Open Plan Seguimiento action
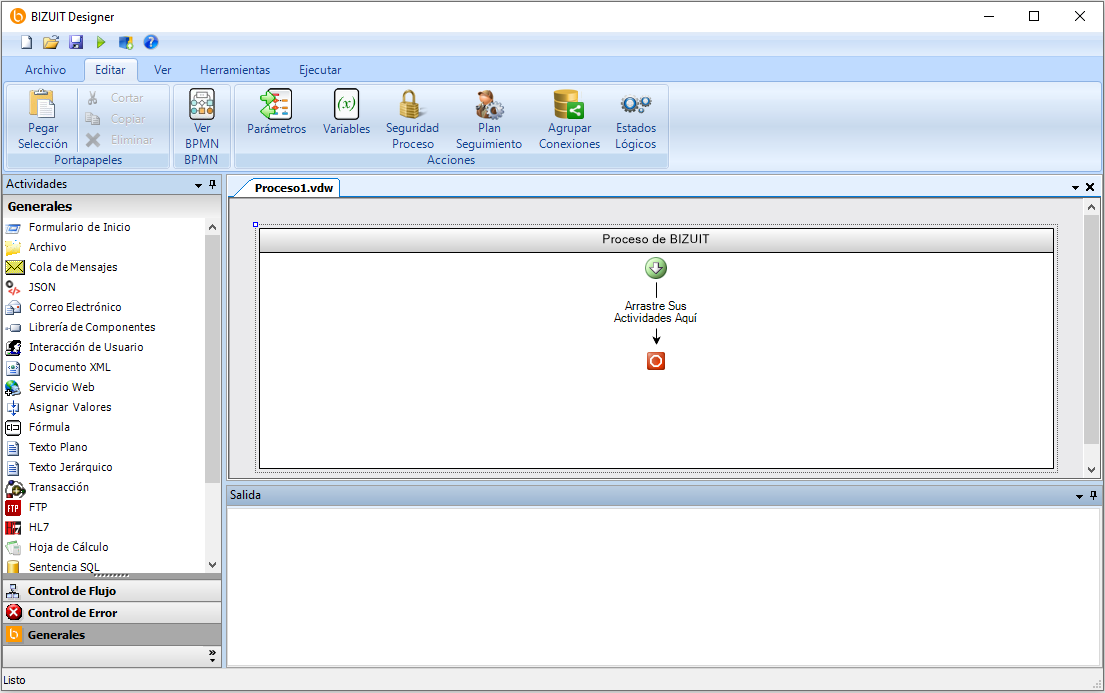The width and height of the screenshot is (1105, 693). click(488, 119)
